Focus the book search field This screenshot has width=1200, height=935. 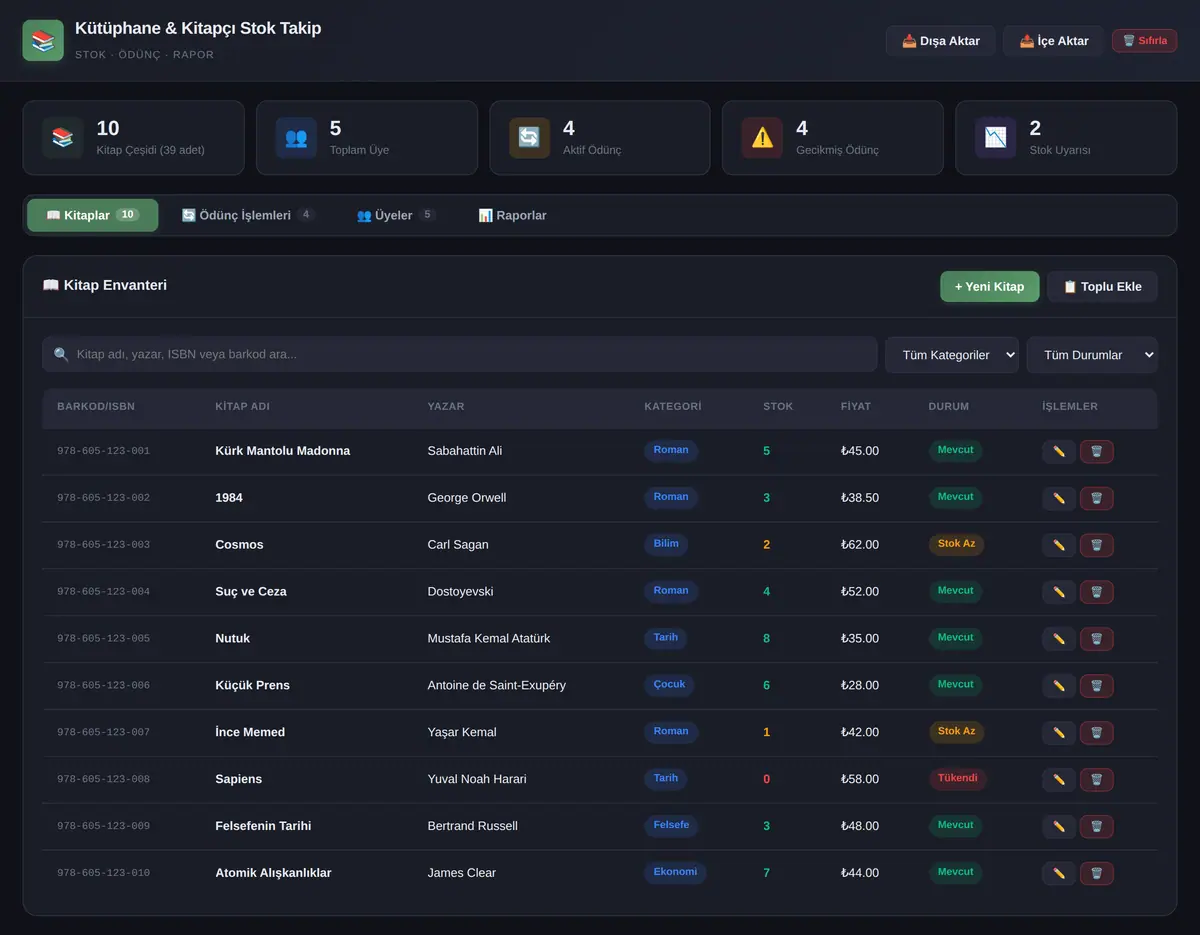tap(460, 354)
